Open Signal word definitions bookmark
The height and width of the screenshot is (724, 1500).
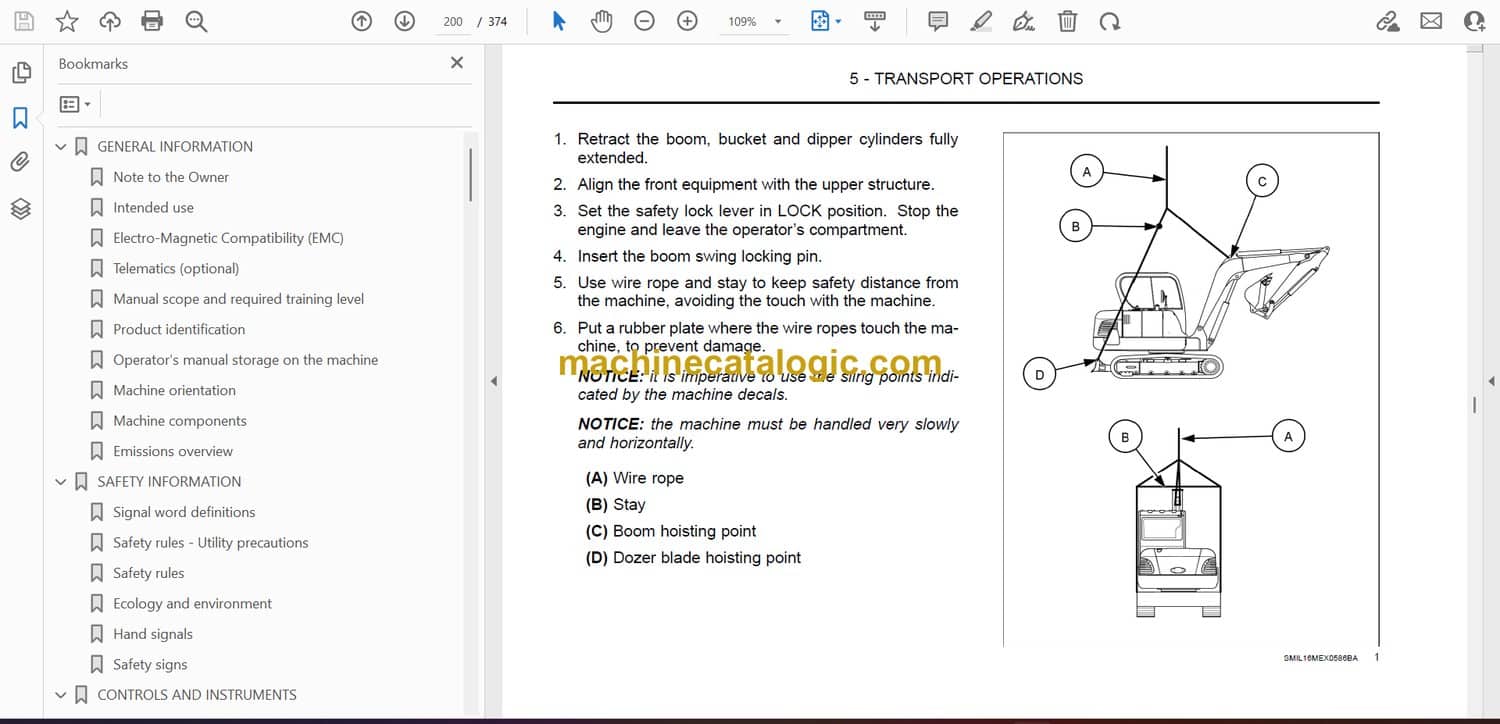(x=184, y=512)
